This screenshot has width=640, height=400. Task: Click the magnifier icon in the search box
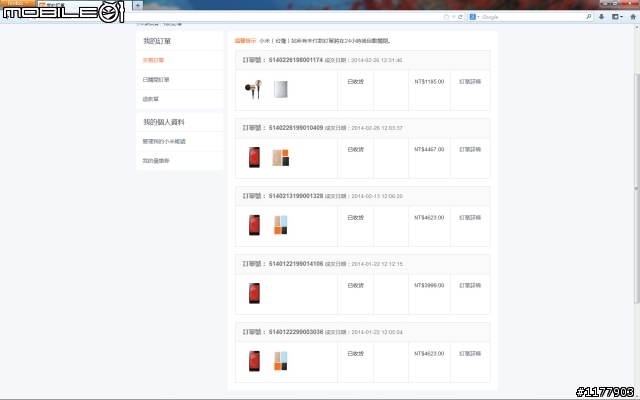point(588,17)
